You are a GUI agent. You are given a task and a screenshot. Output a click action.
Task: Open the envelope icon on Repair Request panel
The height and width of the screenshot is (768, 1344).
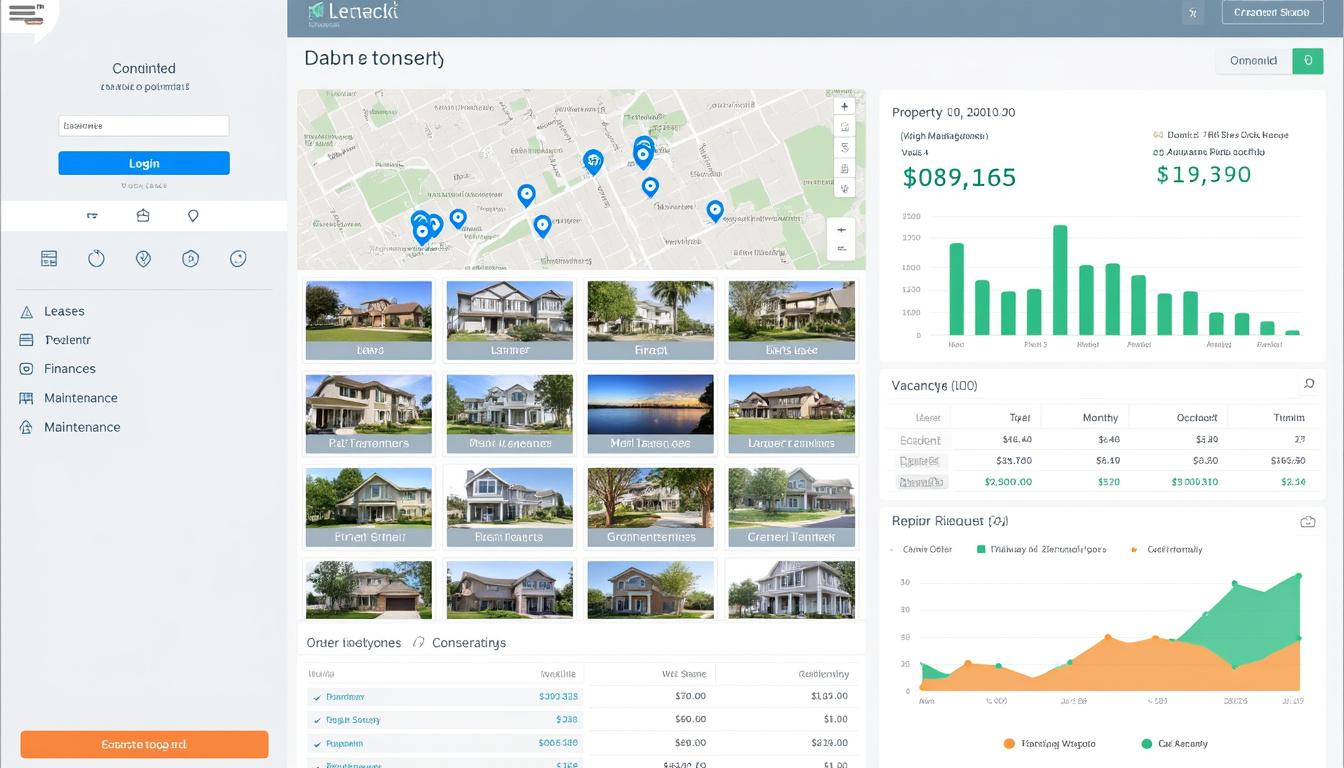[x=1308, y=521]
